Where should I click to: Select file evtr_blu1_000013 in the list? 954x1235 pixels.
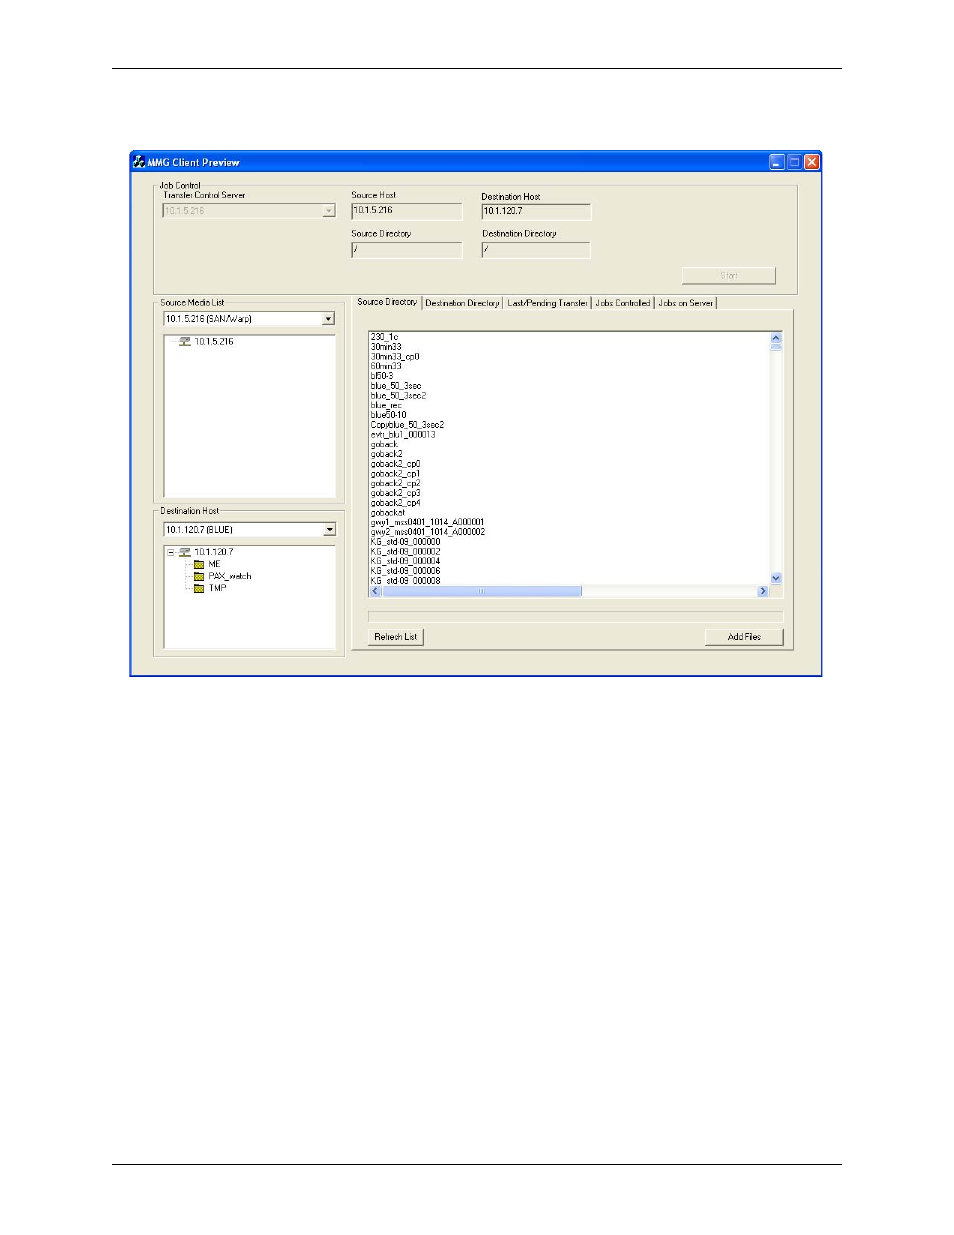403,435
